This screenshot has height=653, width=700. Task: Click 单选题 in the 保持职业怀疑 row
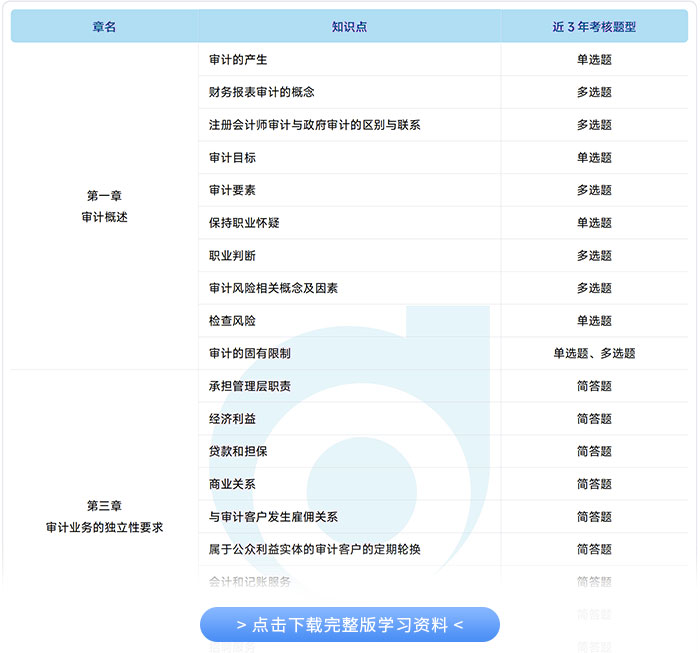coord(594,223)
